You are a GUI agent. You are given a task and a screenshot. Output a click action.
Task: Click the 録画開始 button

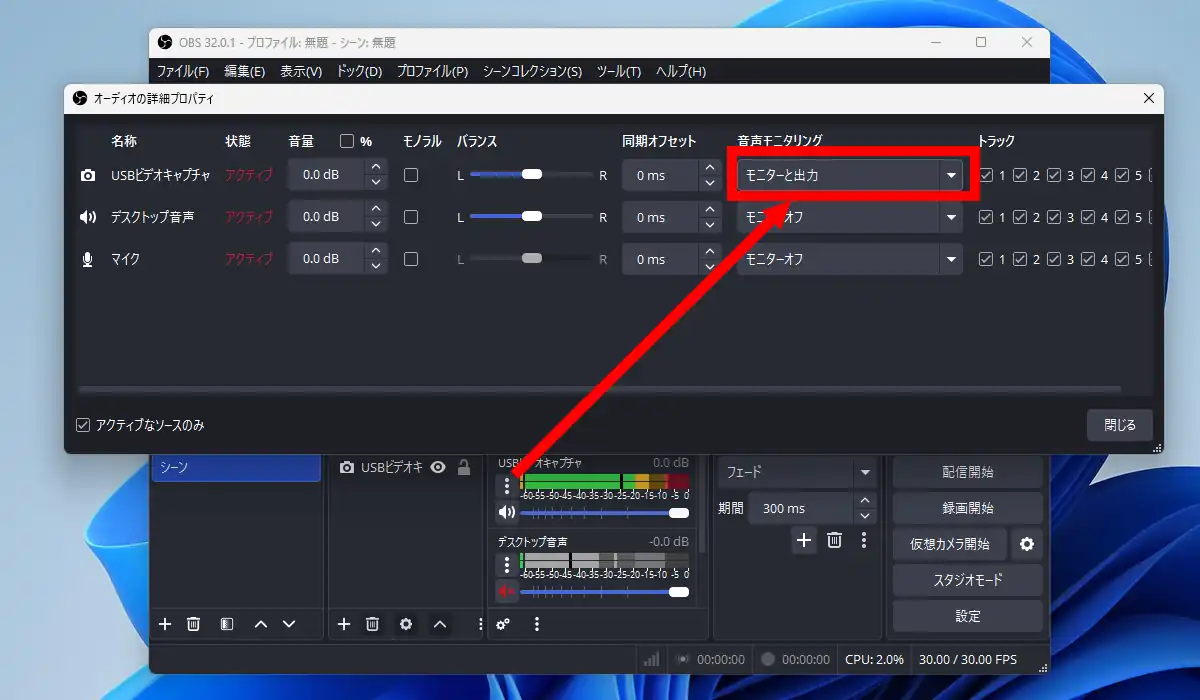coord(967,508)
